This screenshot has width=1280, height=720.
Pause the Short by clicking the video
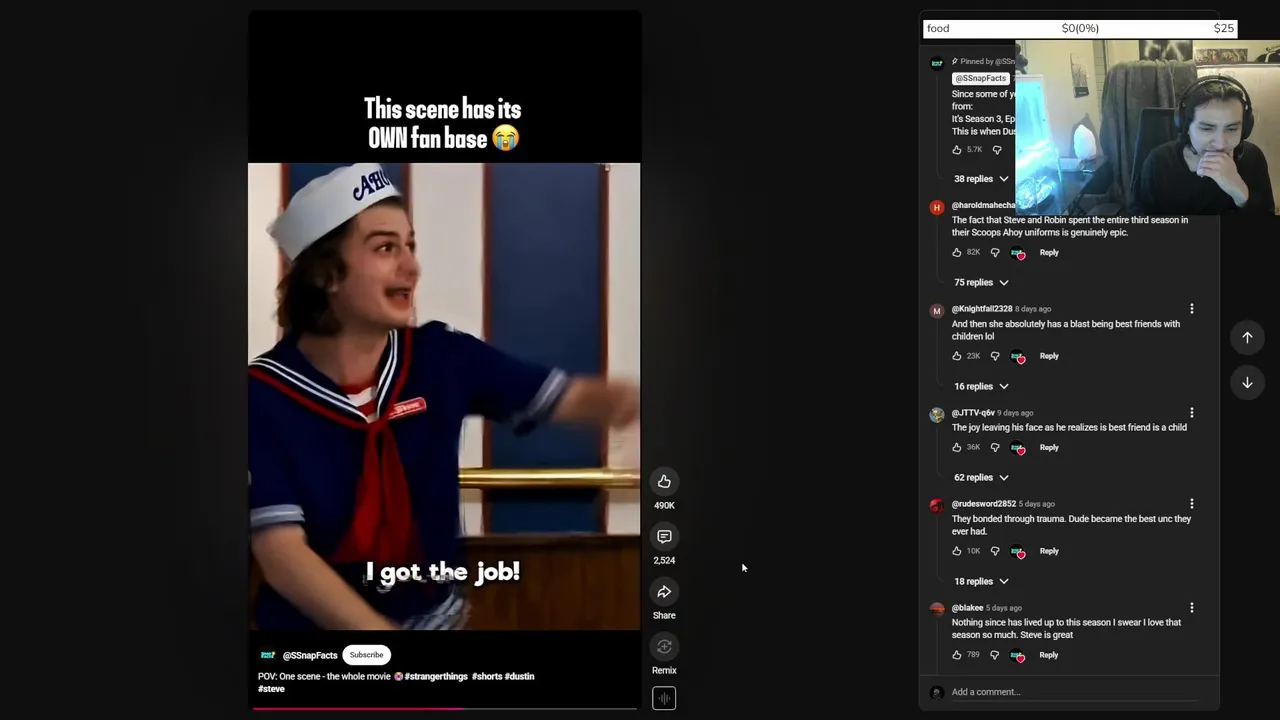pyautogui.click(x=444, y=397)
